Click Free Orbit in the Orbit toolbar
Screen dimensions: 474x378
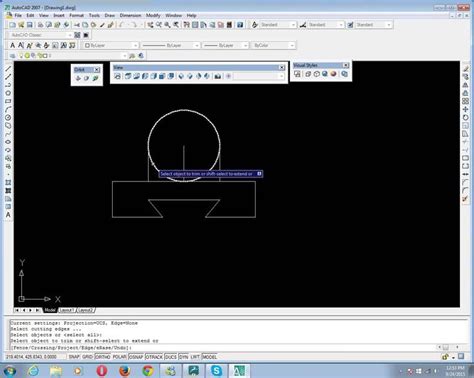click(87, 78)
